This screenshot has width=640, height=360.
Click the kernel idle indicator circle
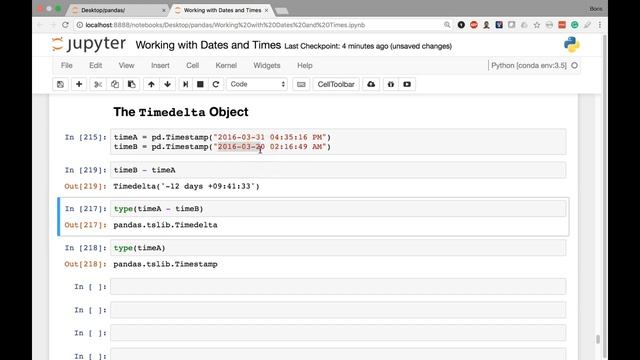tap(574, 65)
